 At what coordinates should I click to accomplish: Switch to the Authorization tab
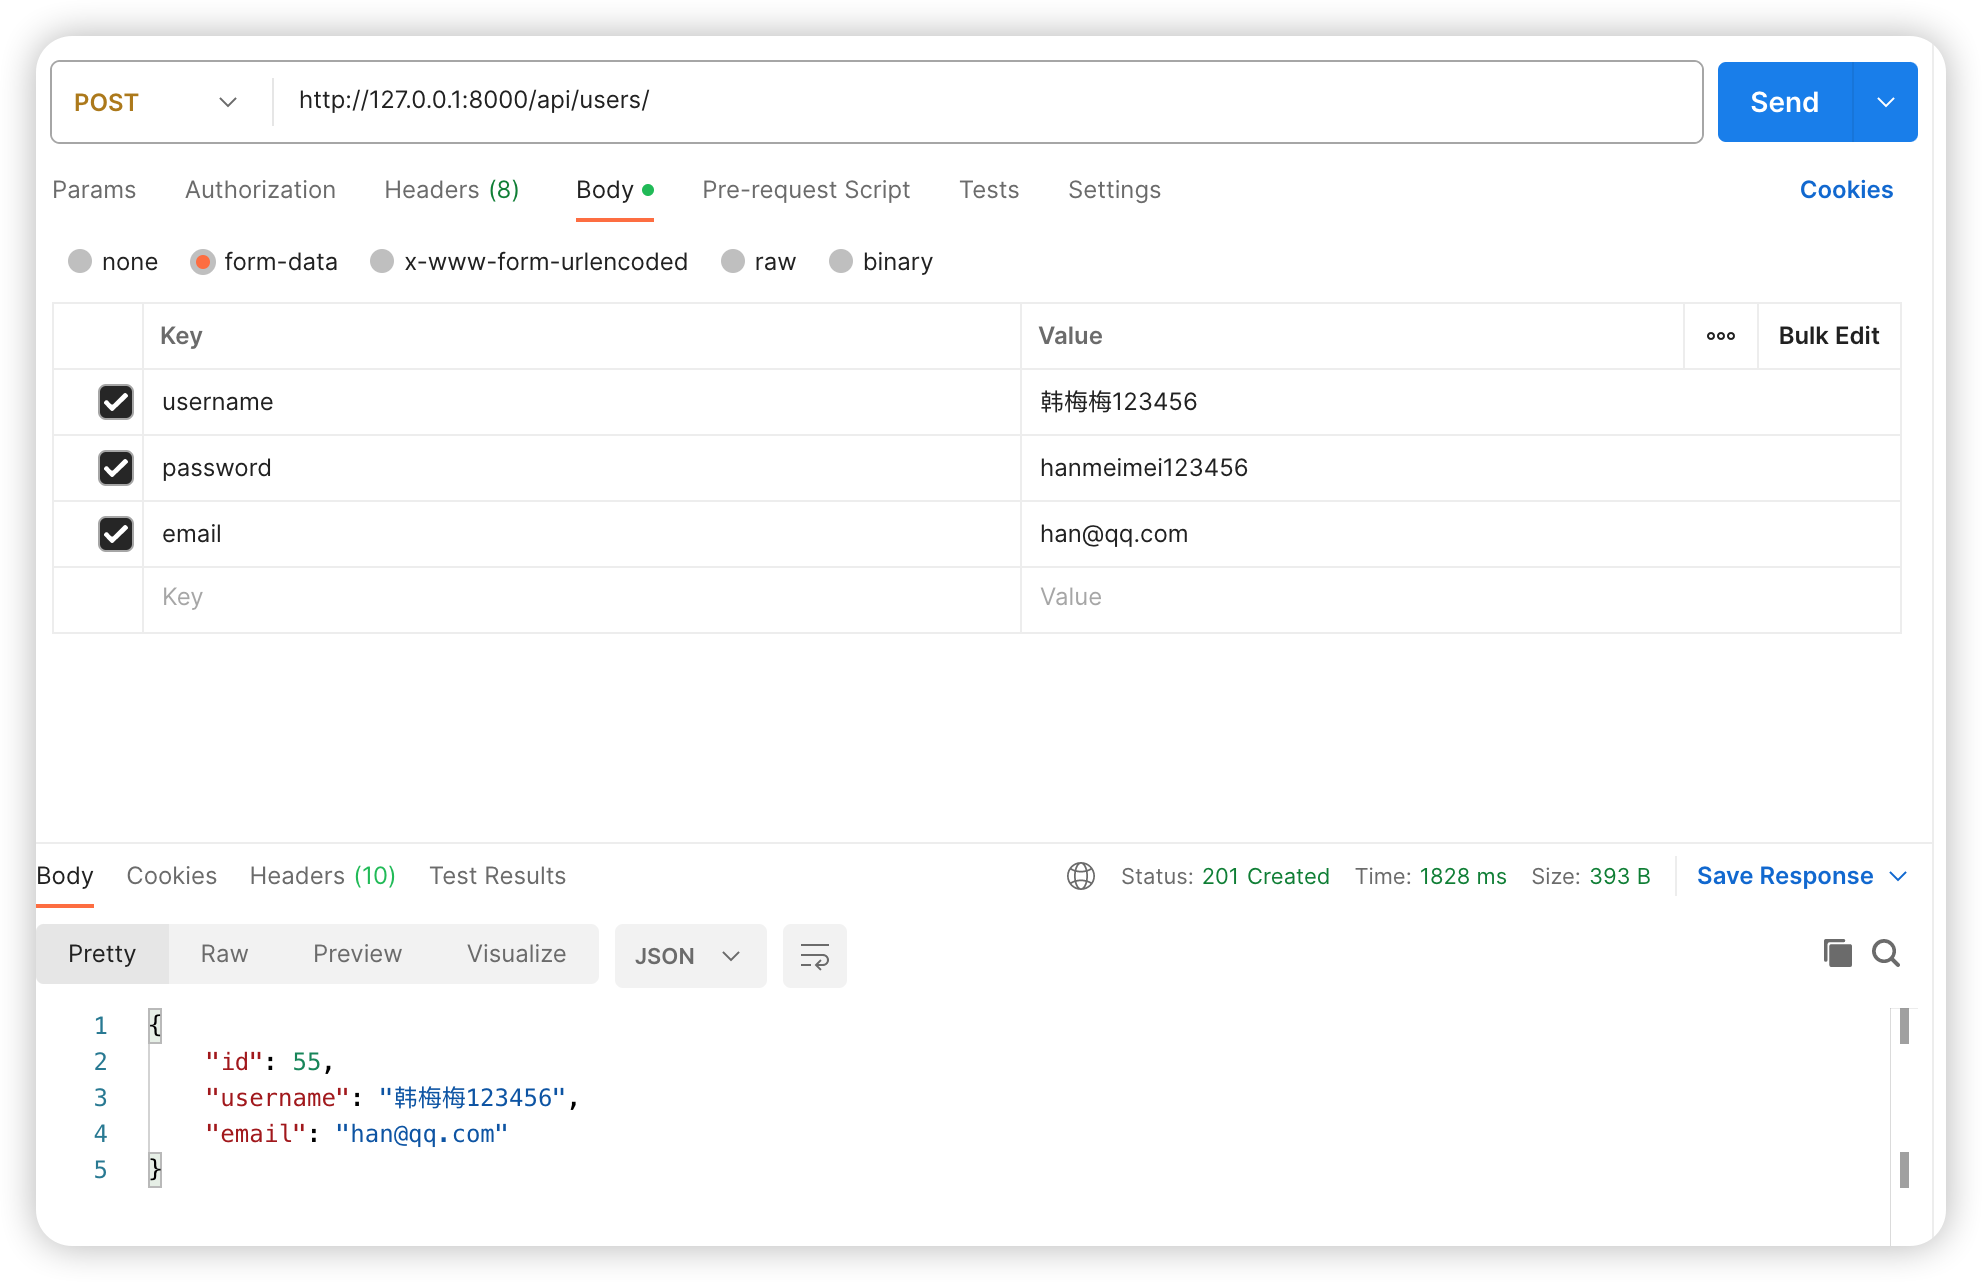click(x=260, y=190)
